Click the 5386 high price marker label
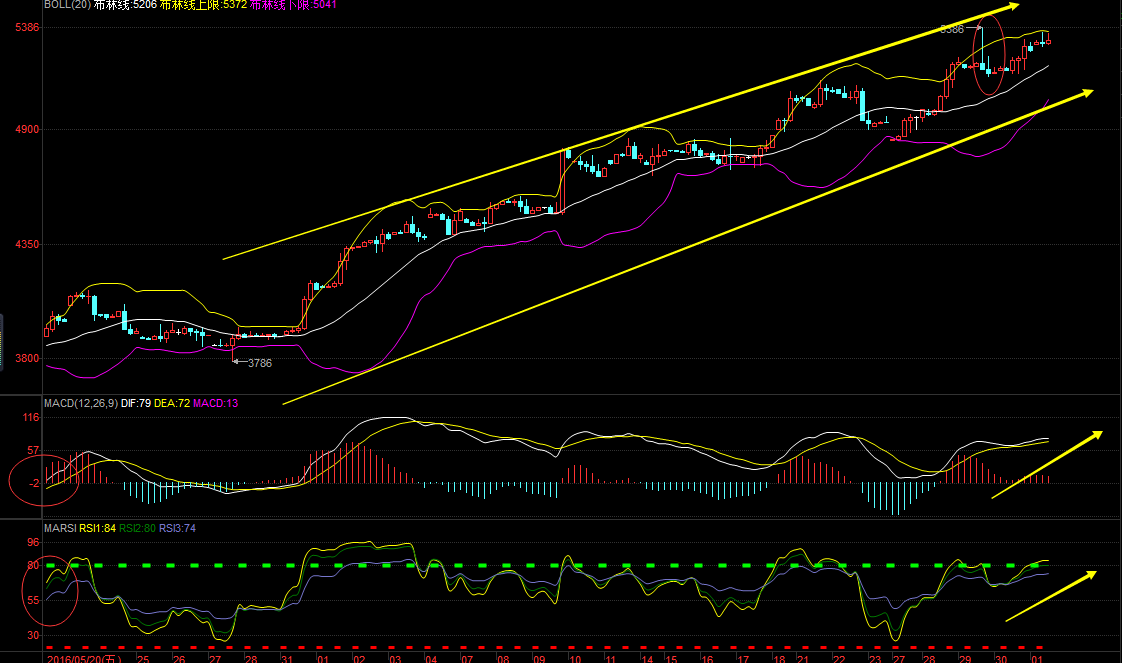1122x663 pixels. [x=952, y=30]
